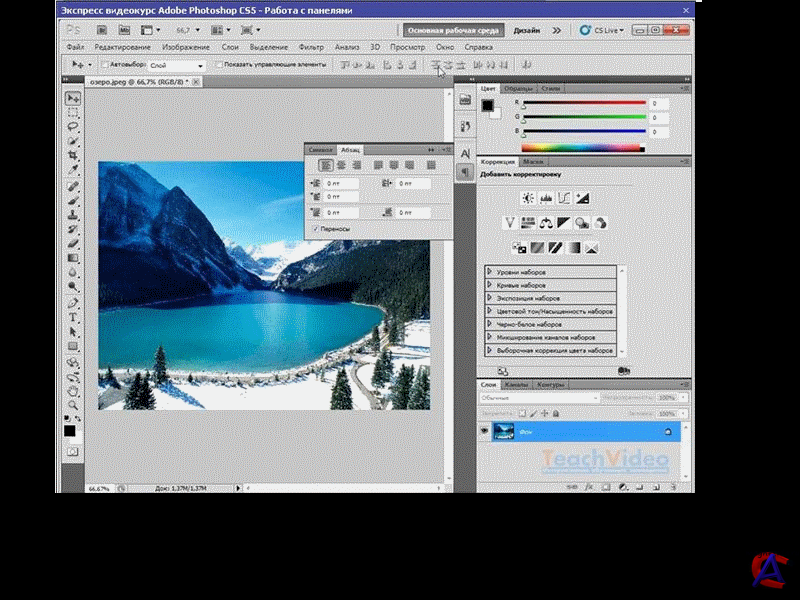This screenshot has width=800, height=600.
Task: Click the Основная рабочая среда workspace button
Action: [454, 30]
